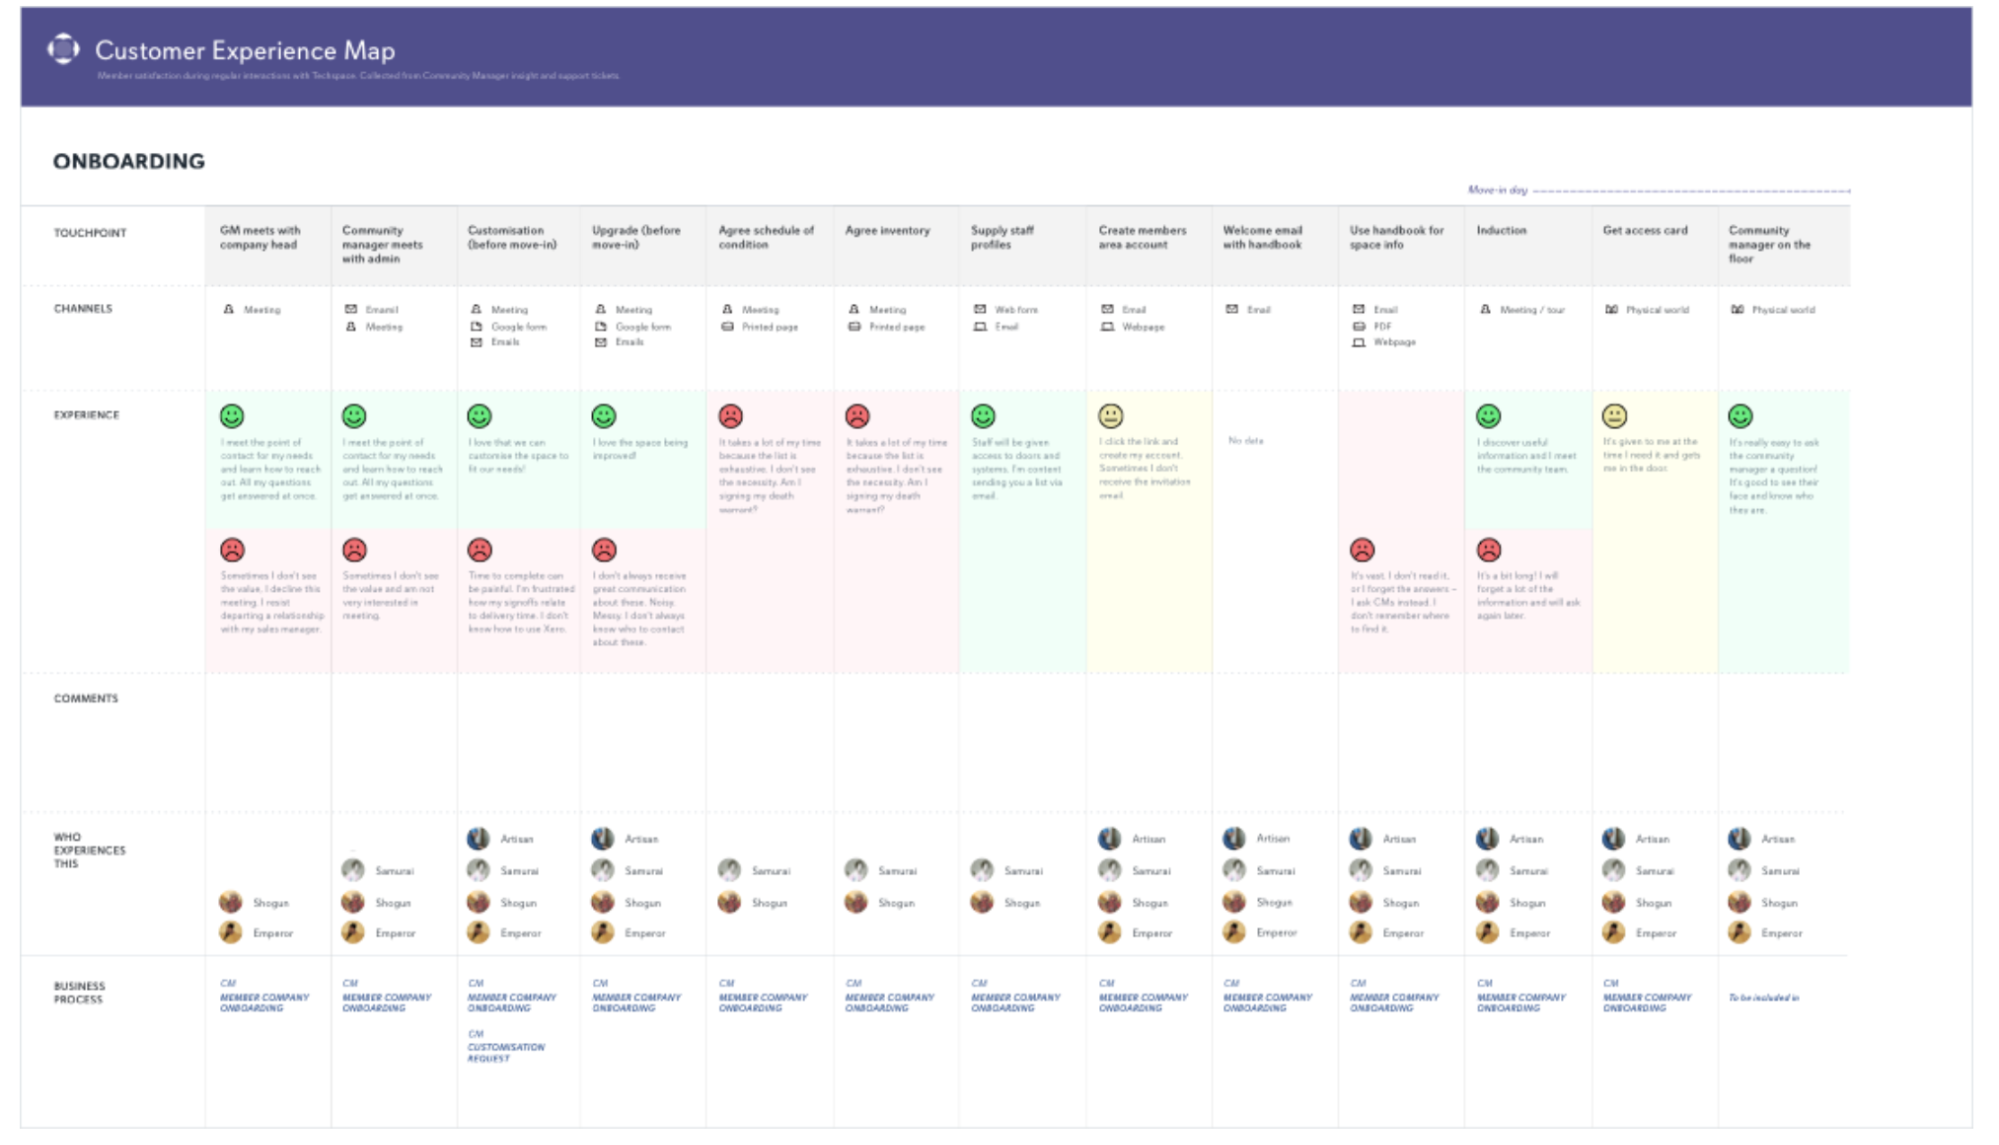Click the Upgrade (before move-in) touchpoint header
This screenshot has height=1145, width=1999.
coord(636,237)
